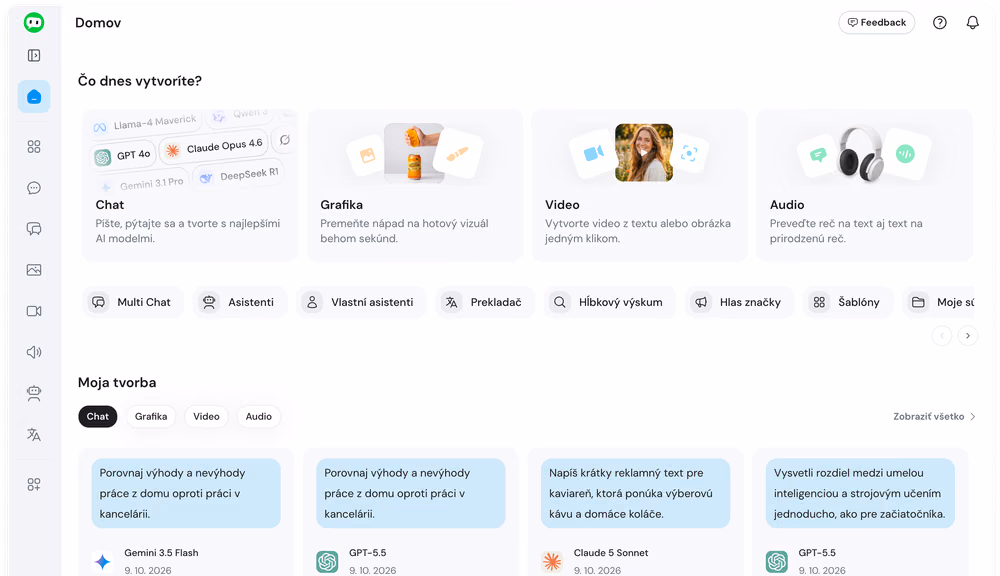The height and width of the screenshot is (576, 1000).
Task: Open the Chat card
Action: tap(190, 185)
